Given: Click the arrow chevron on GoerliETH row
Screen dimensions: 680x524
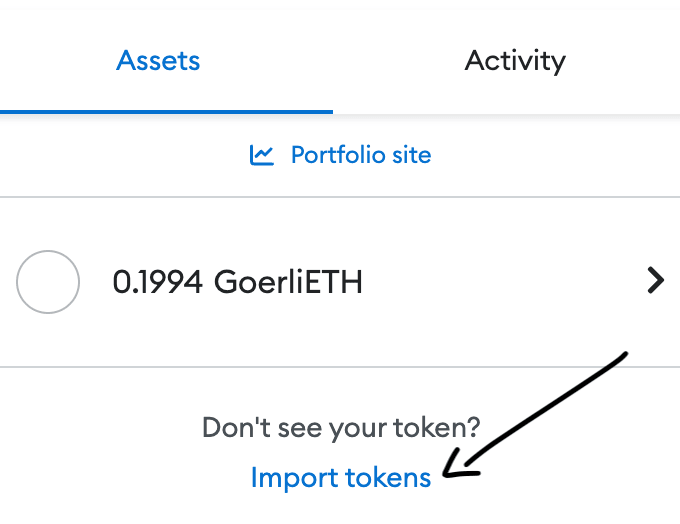Looking at the screenshot, I should 655,282.
